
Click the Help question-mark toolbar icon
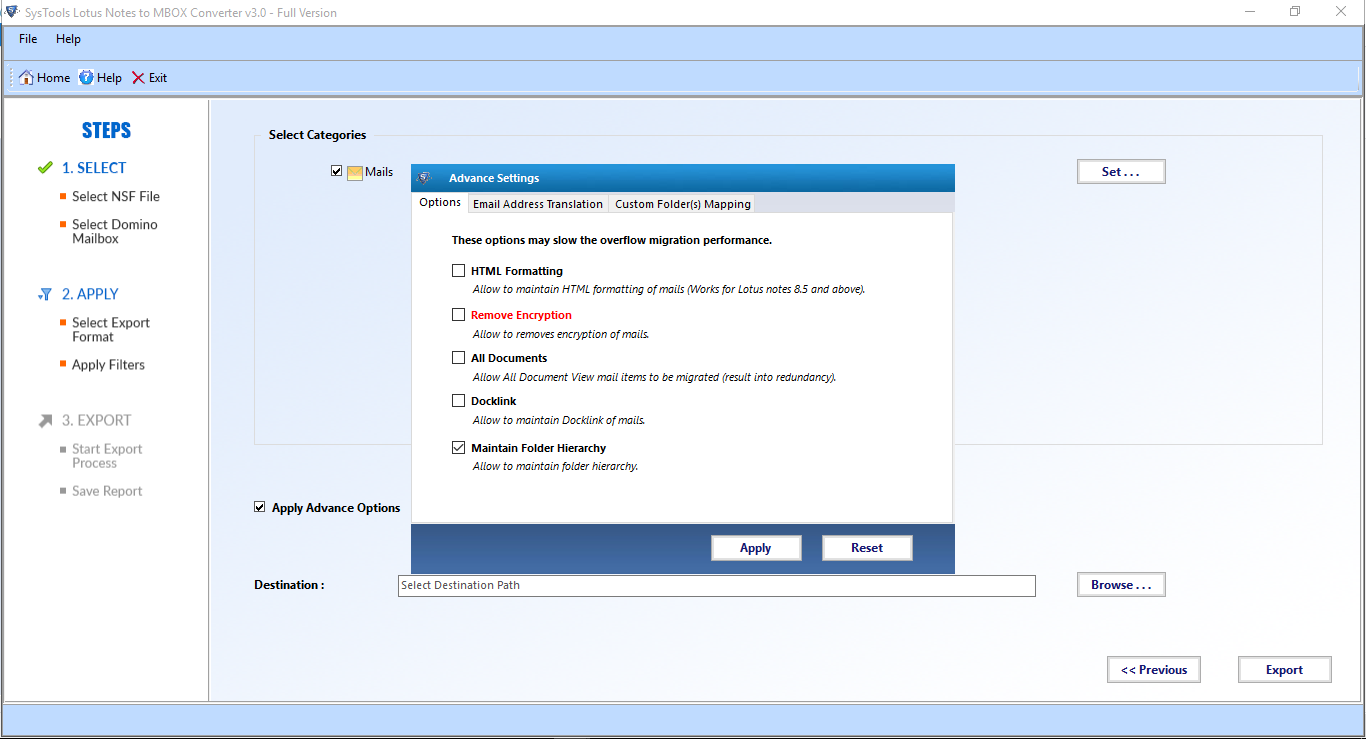pyautogui.click(x=87, y=78)
